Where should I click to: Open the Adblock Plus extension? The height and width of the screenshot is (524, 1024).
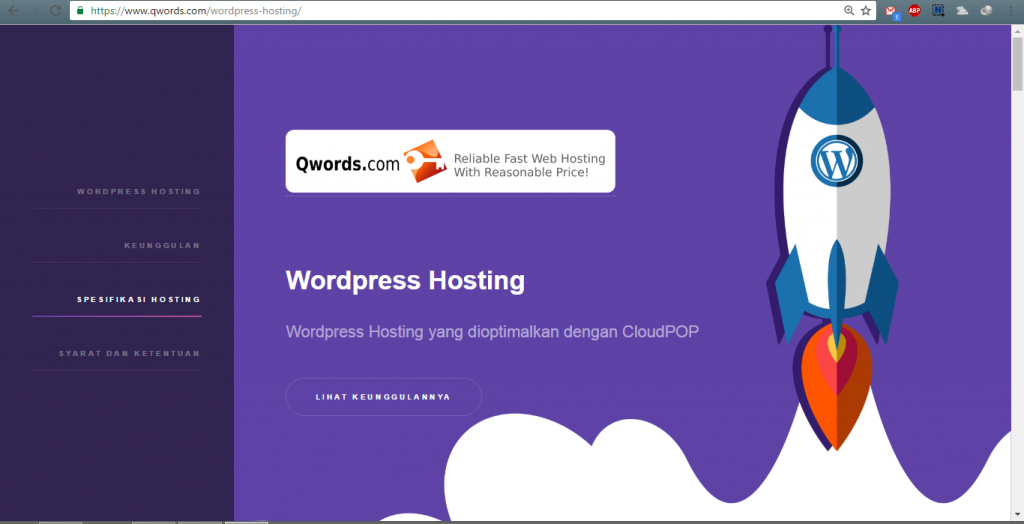(914, 11)
